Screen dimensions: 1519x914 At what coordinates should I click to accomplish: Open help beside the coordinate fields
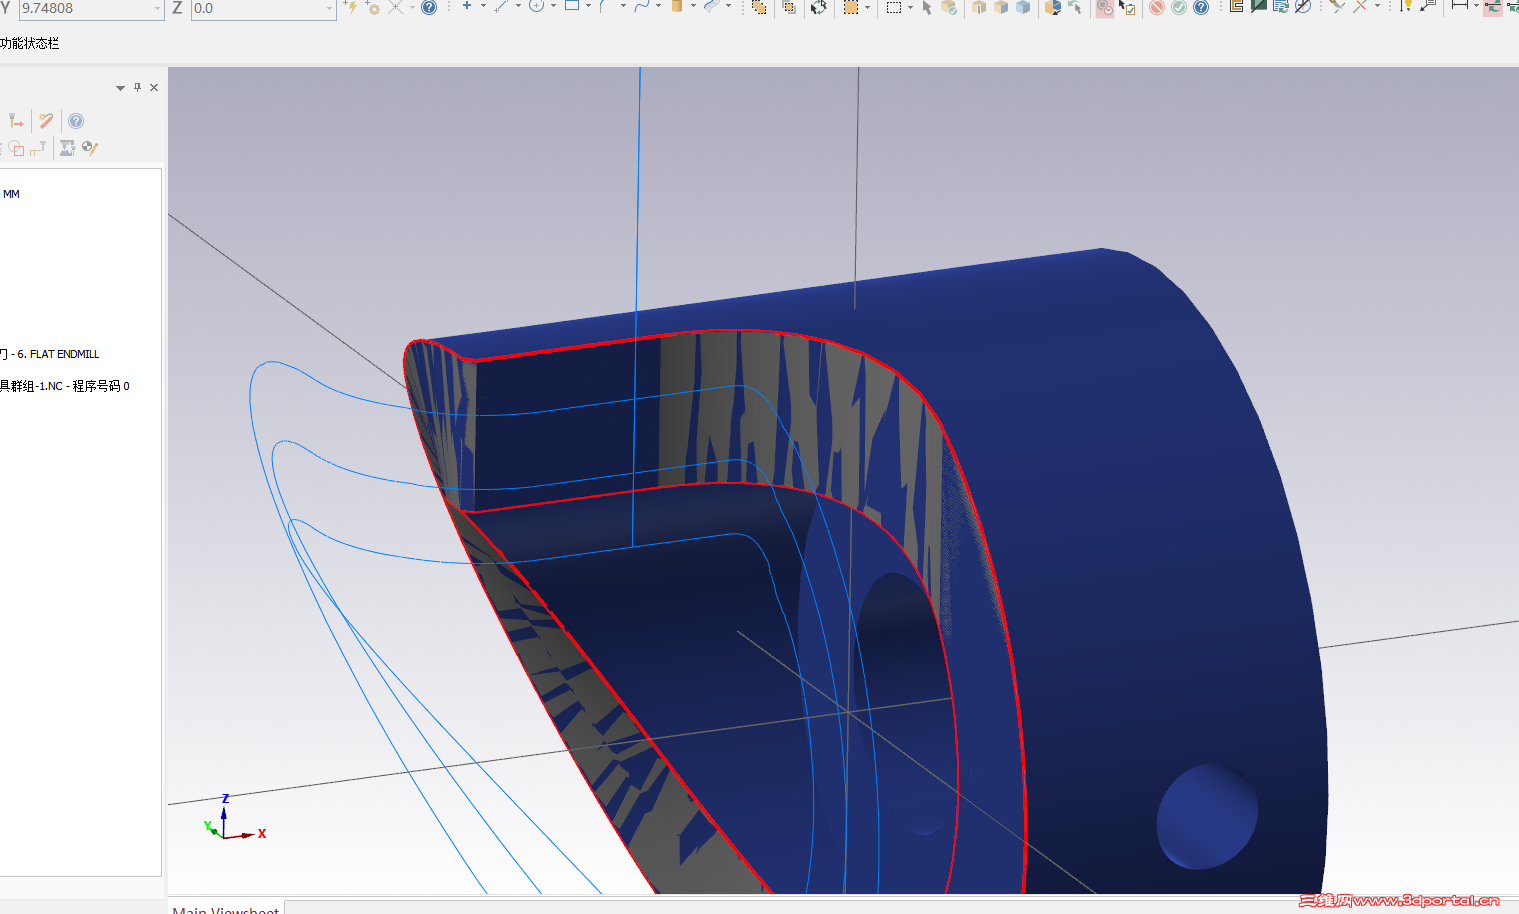429,7
